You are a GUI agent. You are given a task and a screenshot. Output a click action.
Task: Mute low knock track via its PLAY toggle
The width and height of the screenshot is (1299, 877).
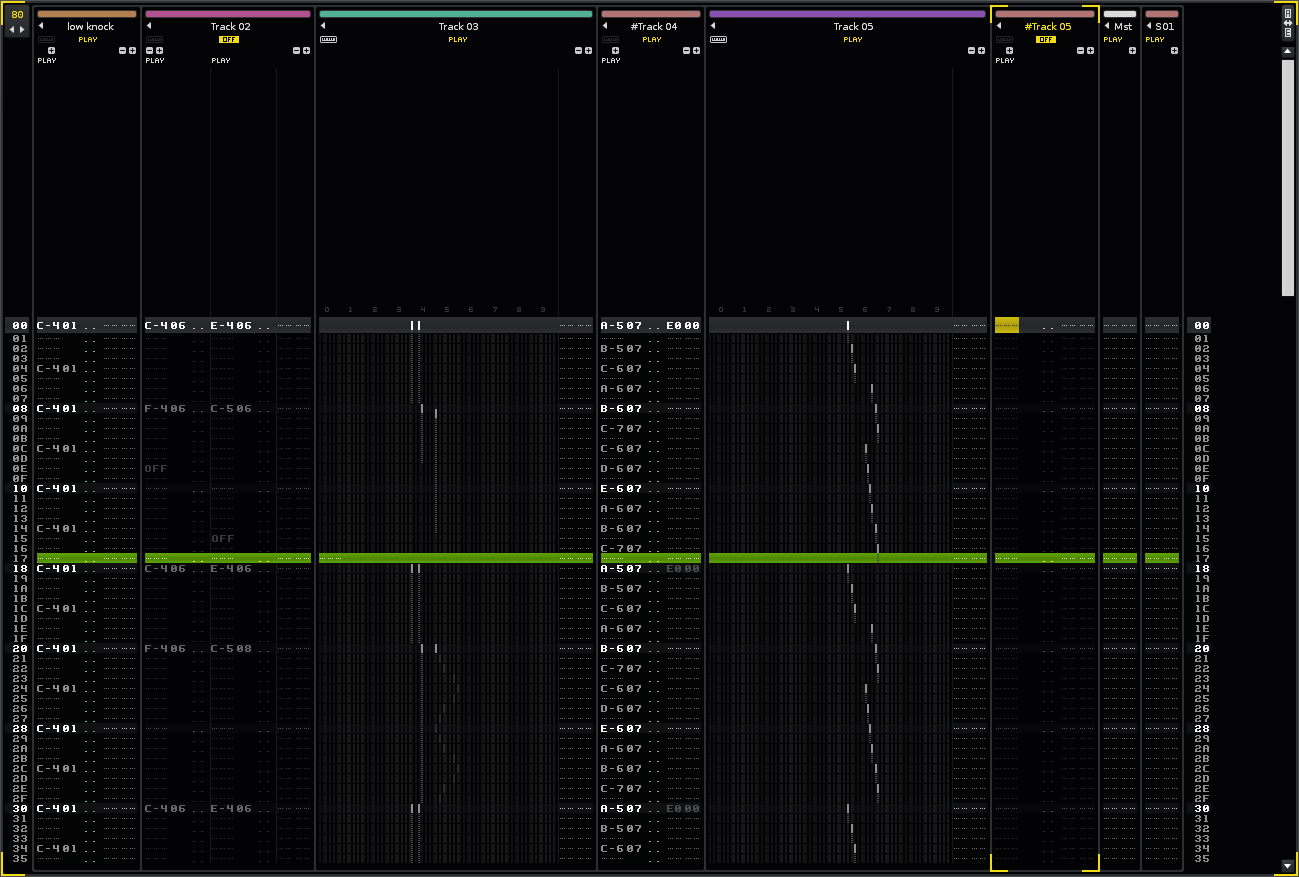point(88,39)
